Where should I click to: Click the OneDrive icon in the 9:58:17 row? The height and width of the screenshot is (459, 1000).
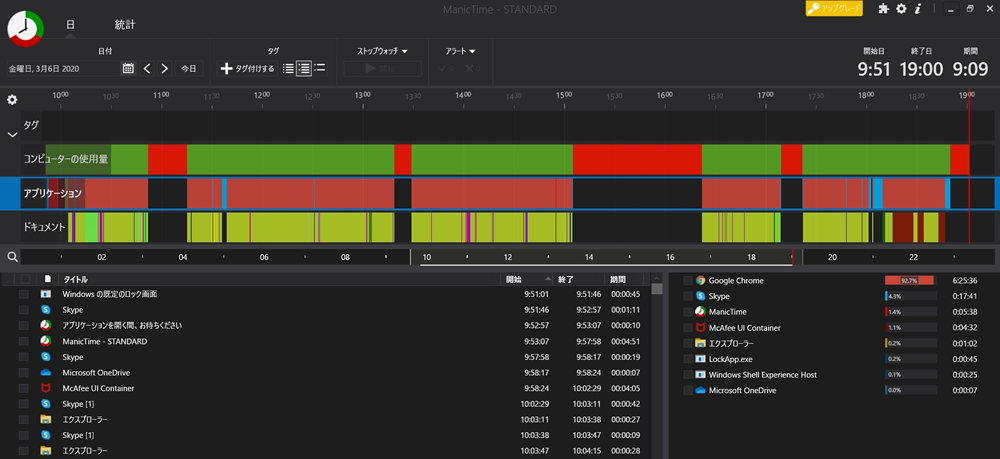pyautogui.click(x=45, y=372)
